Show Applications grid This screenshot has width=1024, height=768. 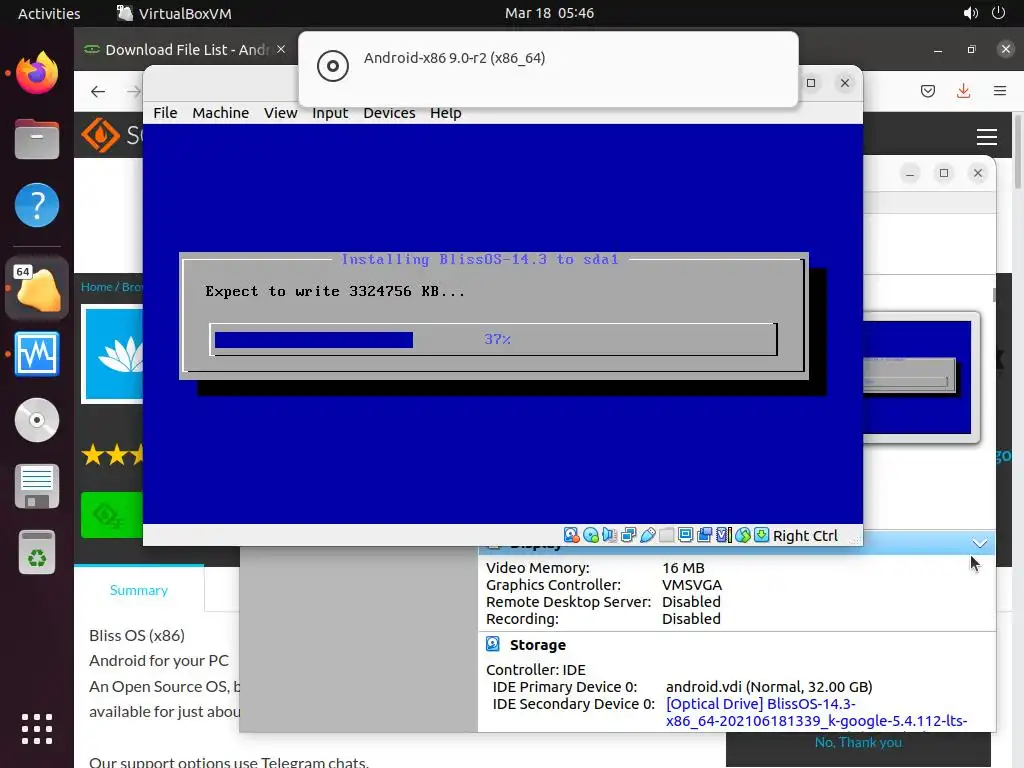pos(37,729)
